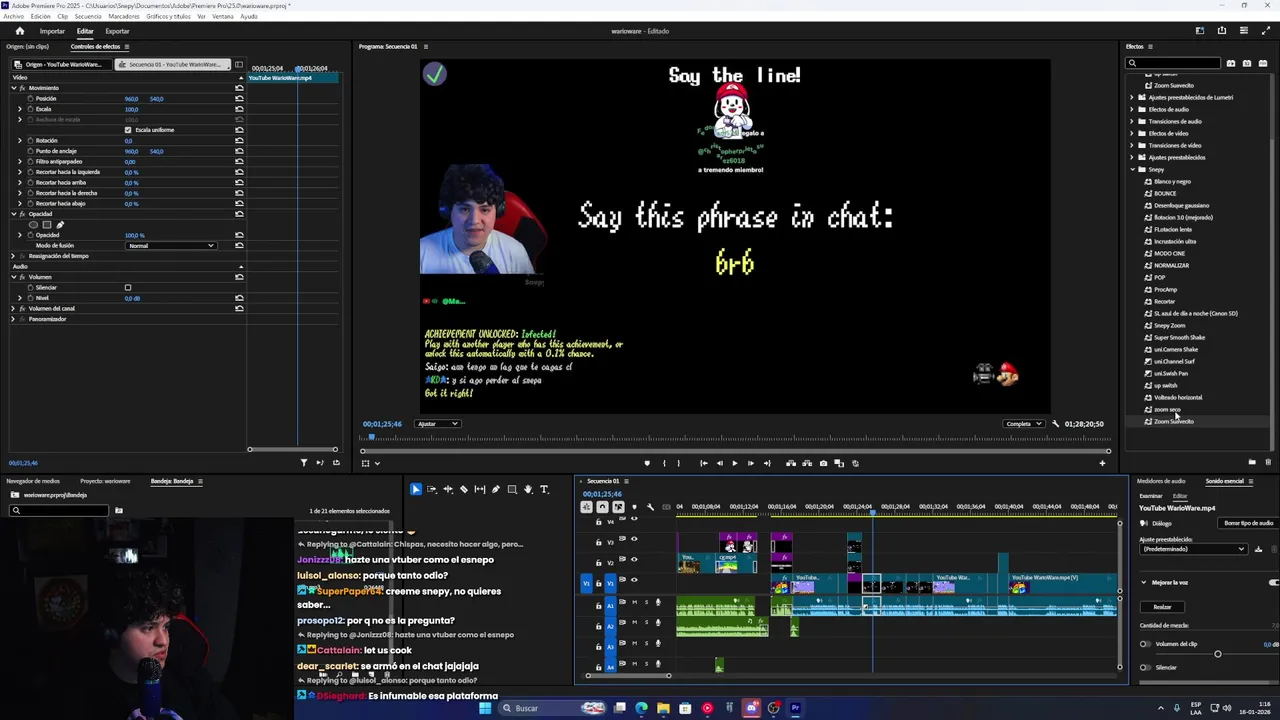
Task: Toggle the Posición animation stopwatch
Action: coord(29,98)
